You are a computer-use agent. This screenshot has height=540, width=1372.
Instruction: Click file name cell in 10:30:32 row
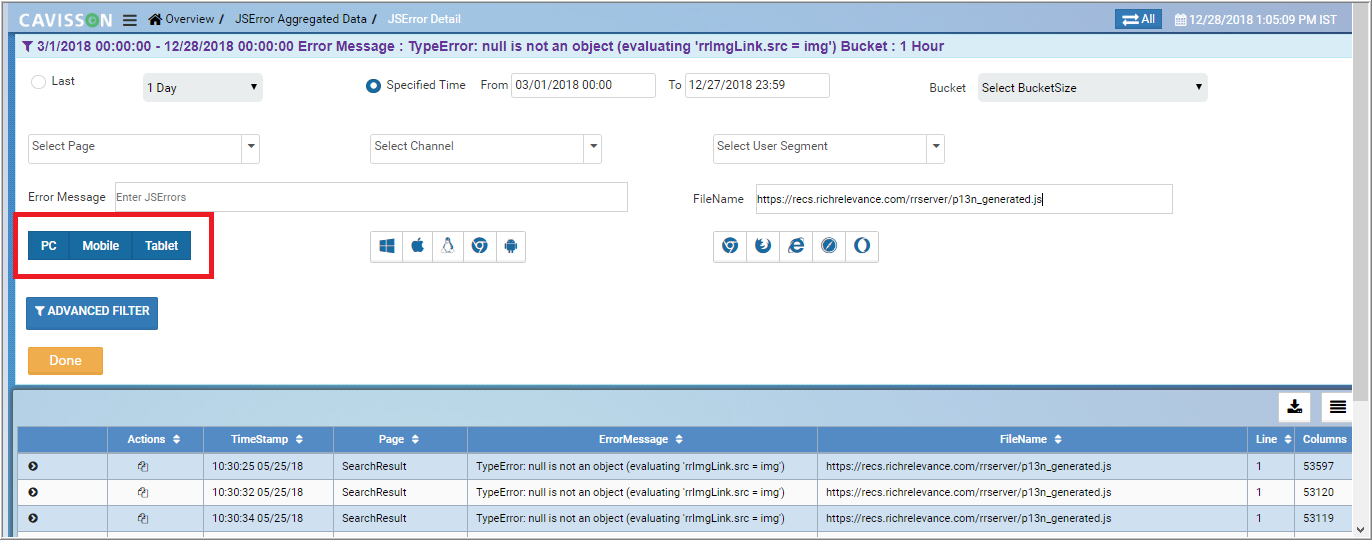coord(1032,493)
